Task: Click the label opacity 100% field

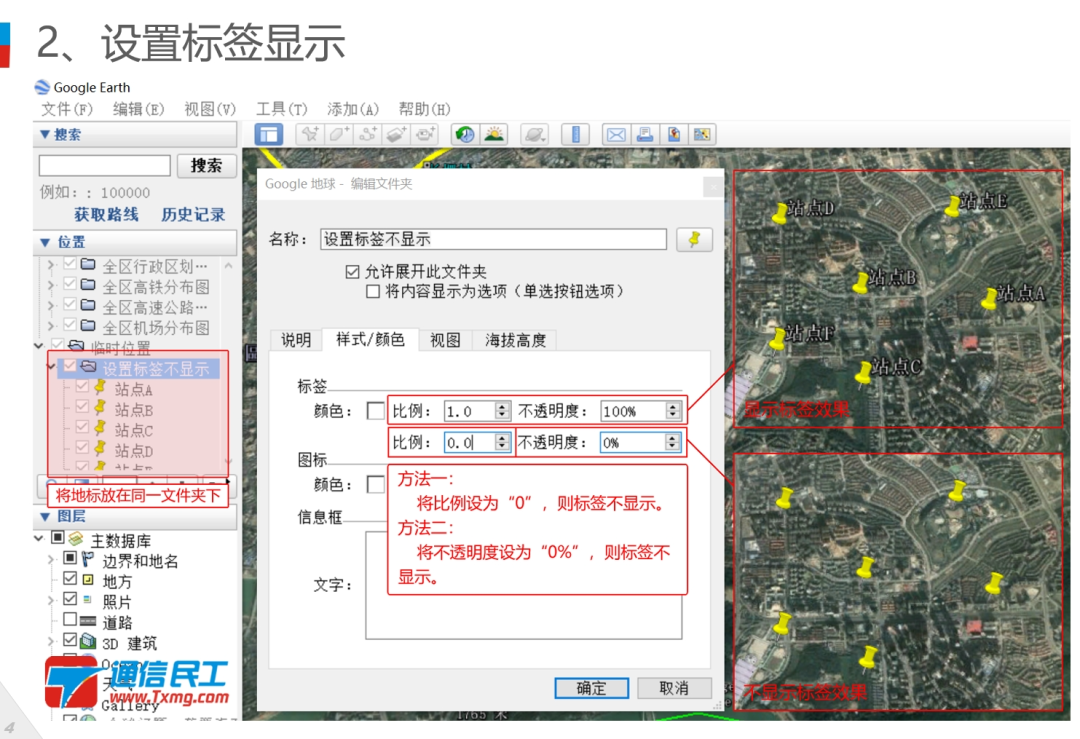Action: (x=641, y=411)
